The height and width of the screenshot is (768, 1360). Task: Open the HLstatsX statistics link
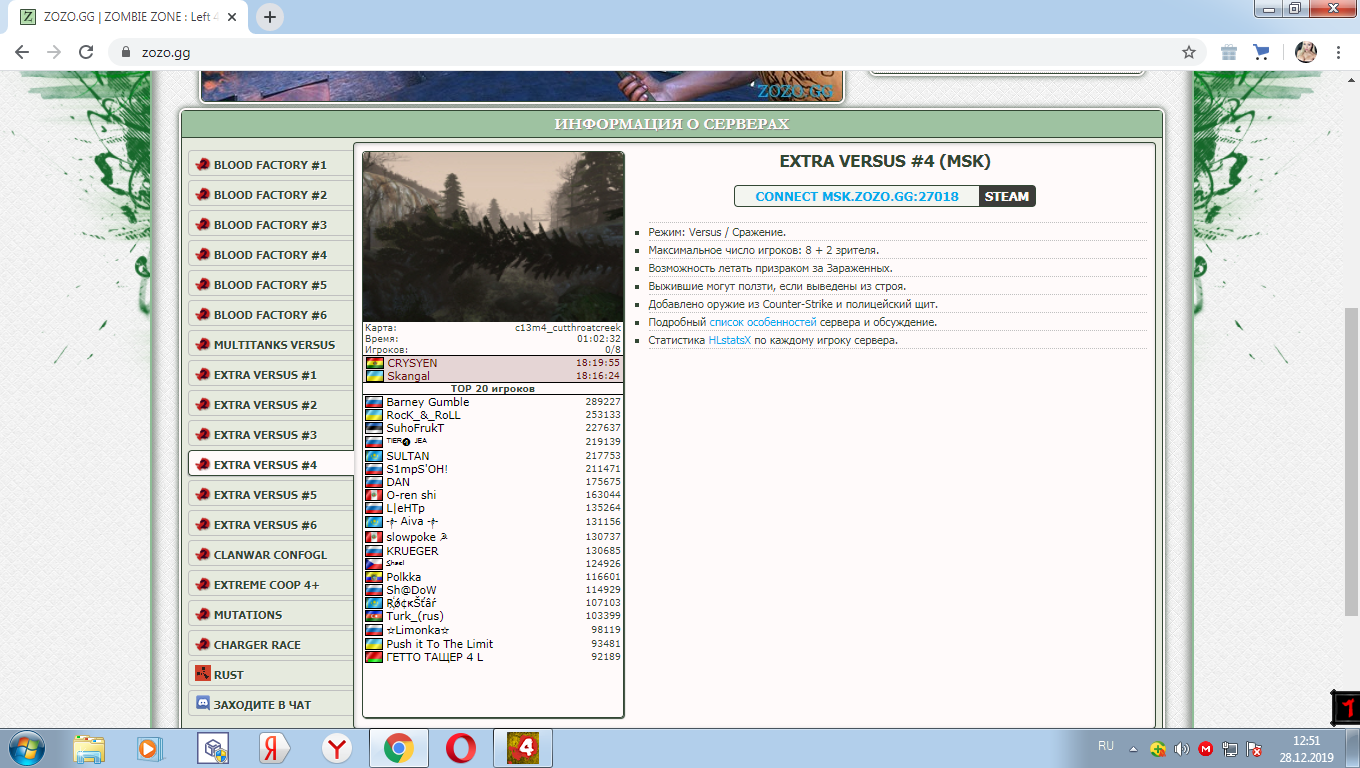(729, 340)
